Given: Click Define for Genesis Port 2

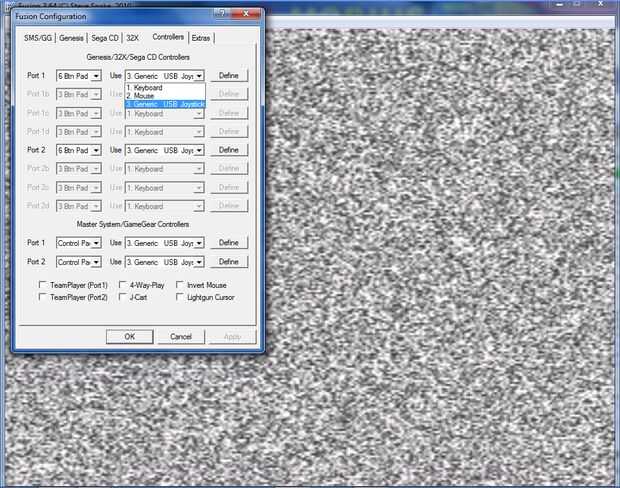Looking at the screenshot, I should (x=229, y=150).
